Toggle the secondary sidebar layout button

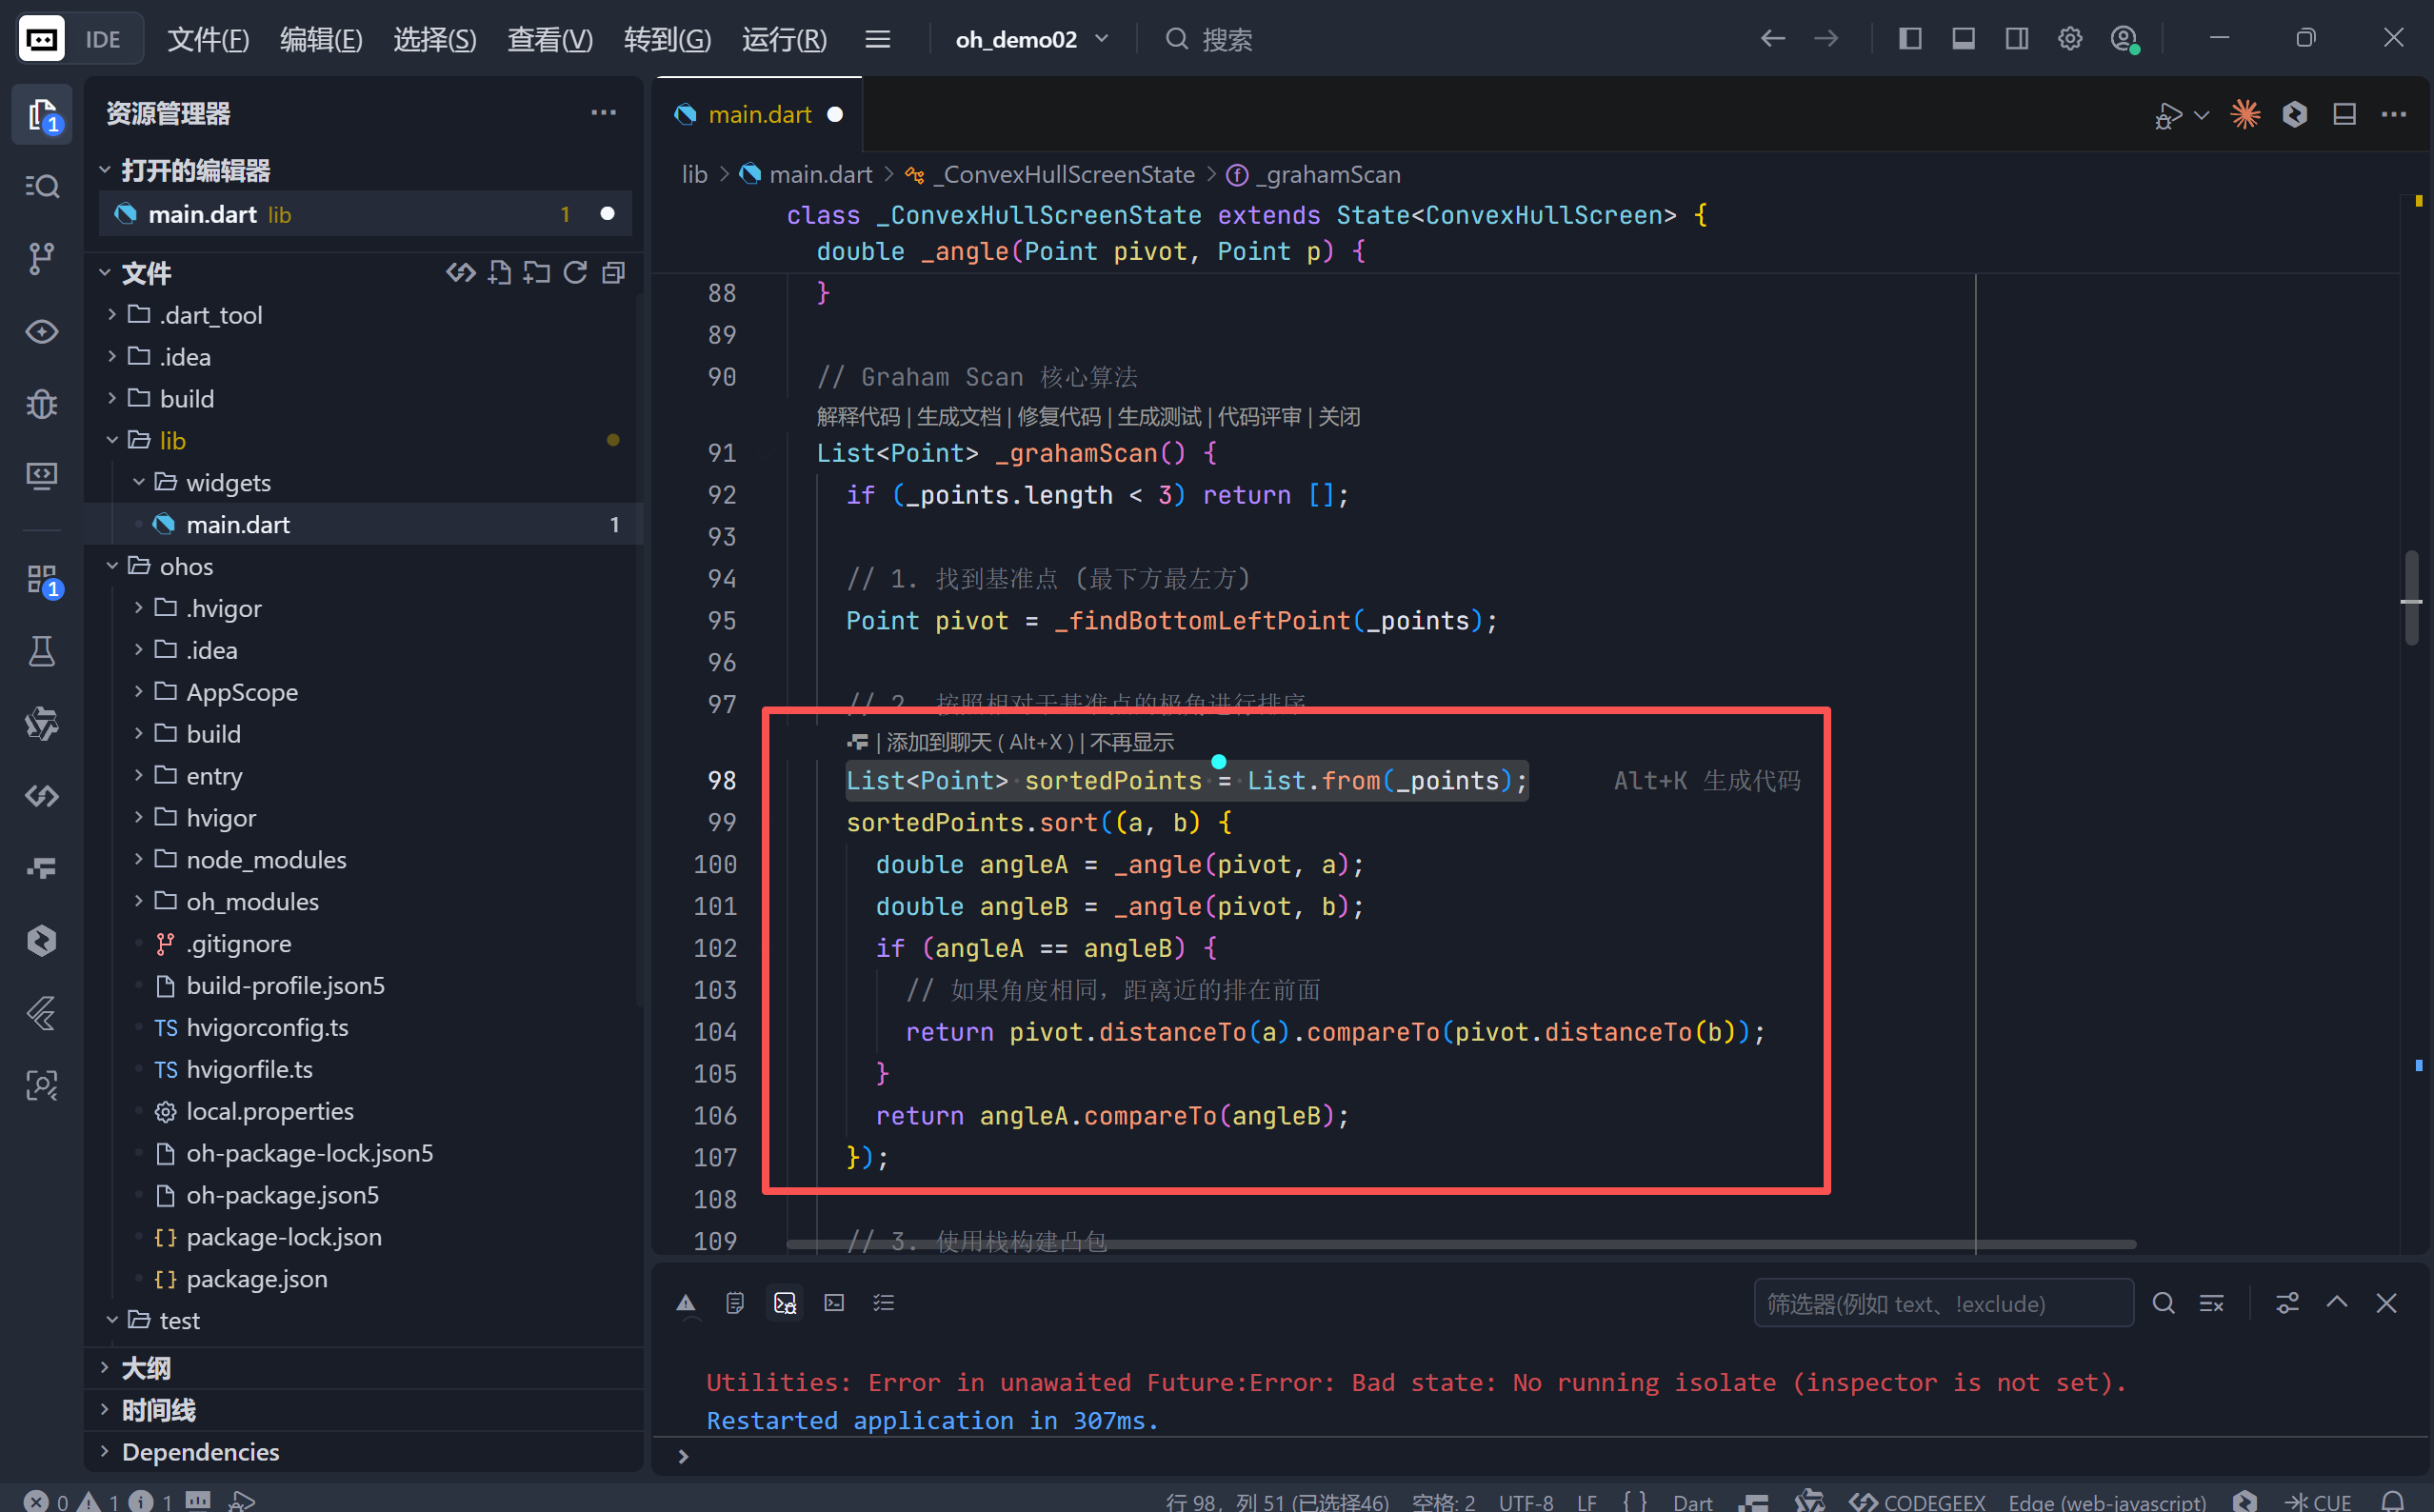pyautogui.click(x=2016, y=39)
